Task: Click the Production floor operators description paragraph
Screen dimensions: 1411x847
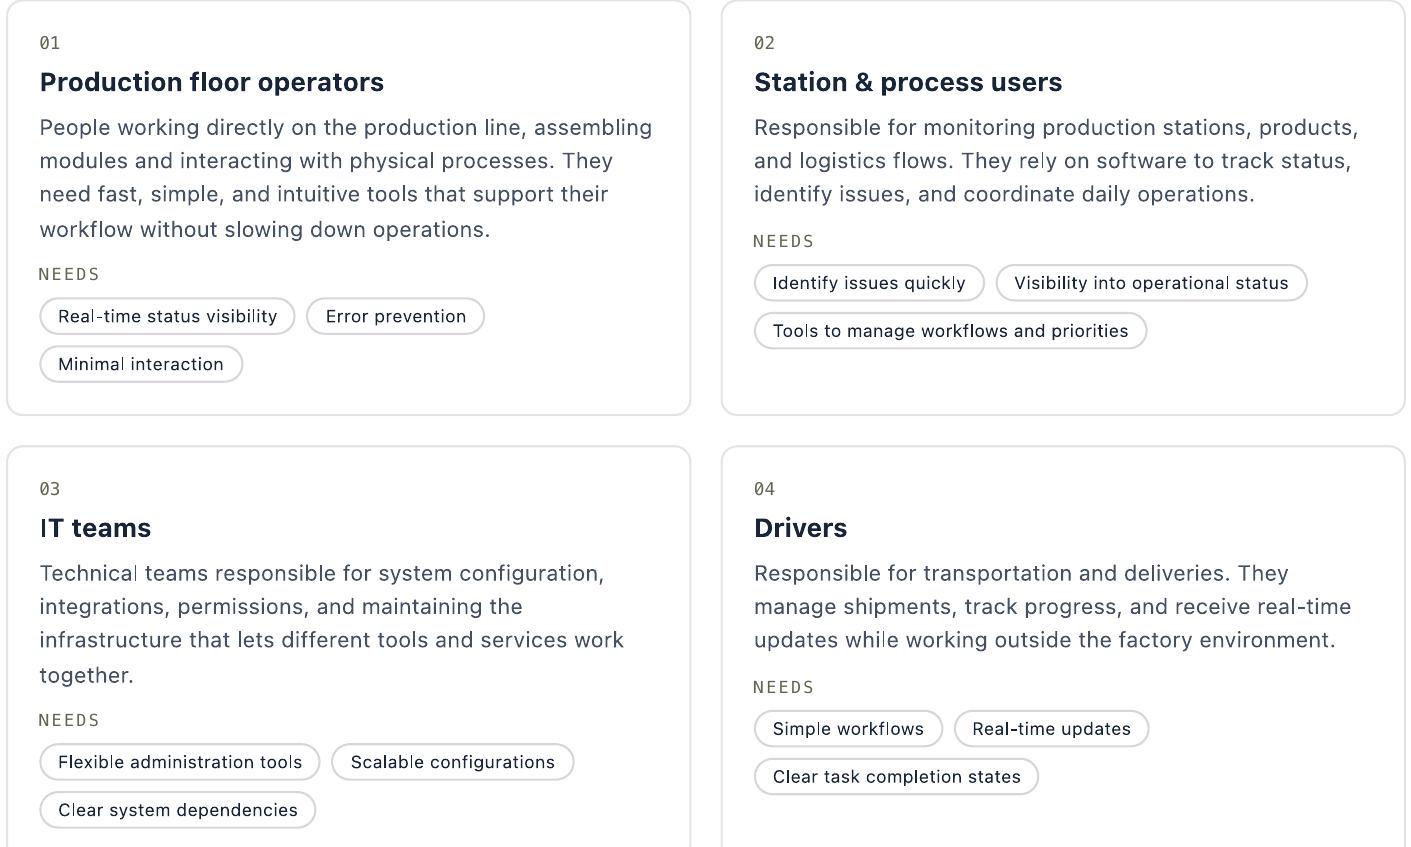Action: [x=346, y=178]
